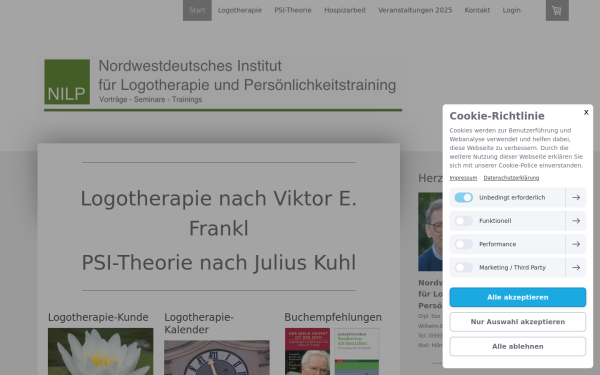600x375 pixels.
Task: Open the Datenschutzerklärung link
Action: pyautogui.click(x=511, y=178)
